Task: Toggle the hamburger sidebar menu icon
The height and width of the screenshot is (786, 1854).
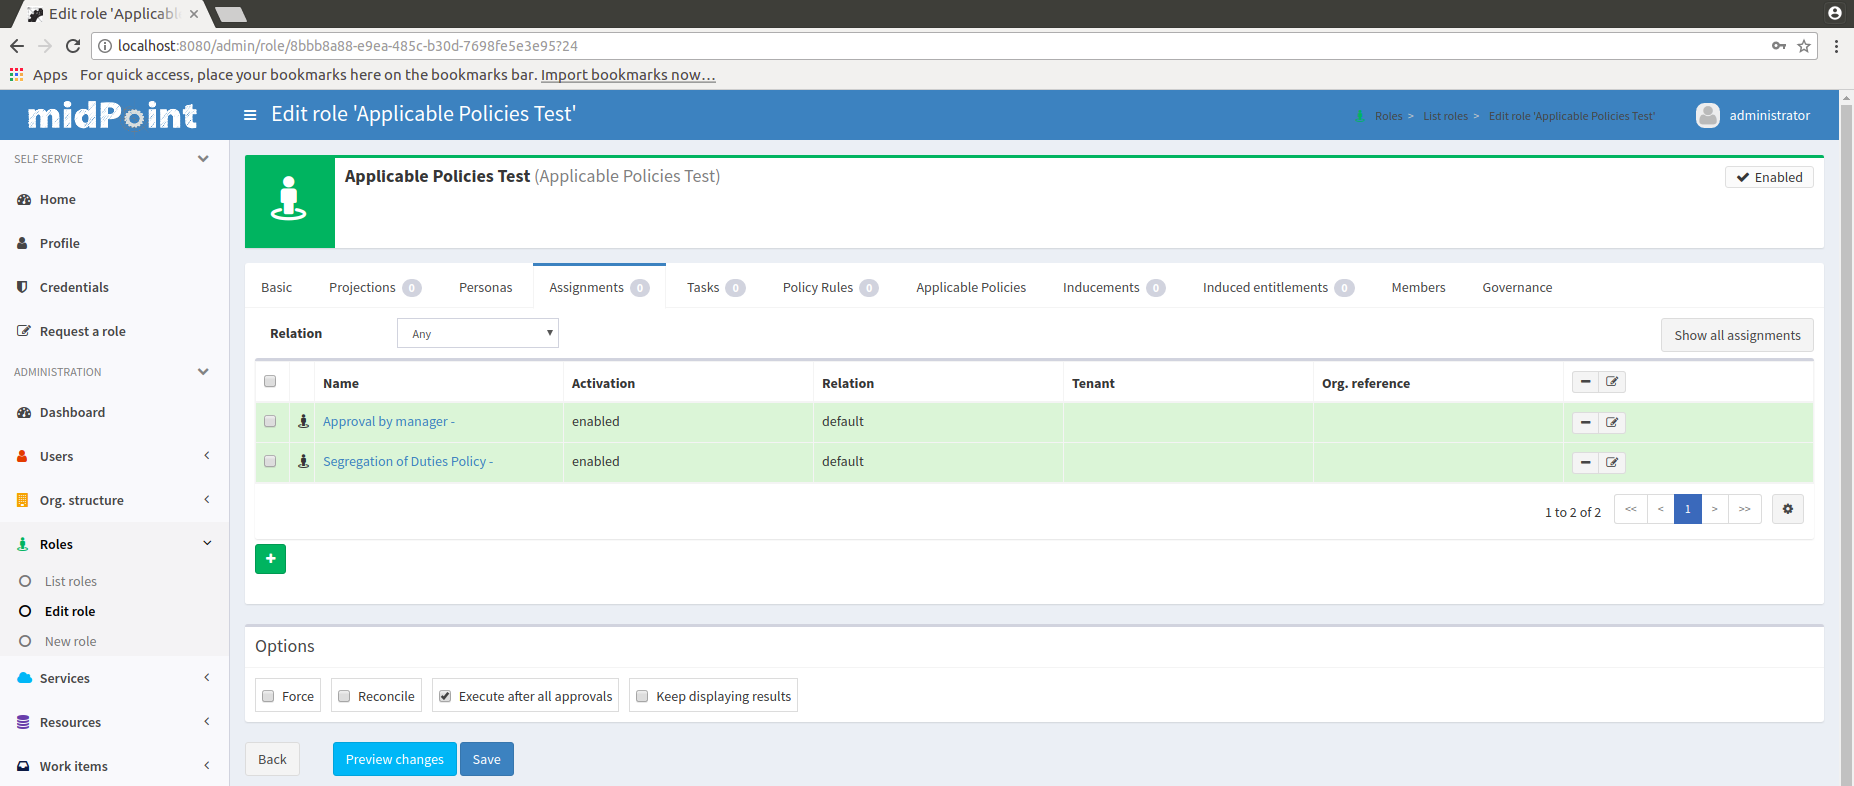Action: tap(250, 115)
